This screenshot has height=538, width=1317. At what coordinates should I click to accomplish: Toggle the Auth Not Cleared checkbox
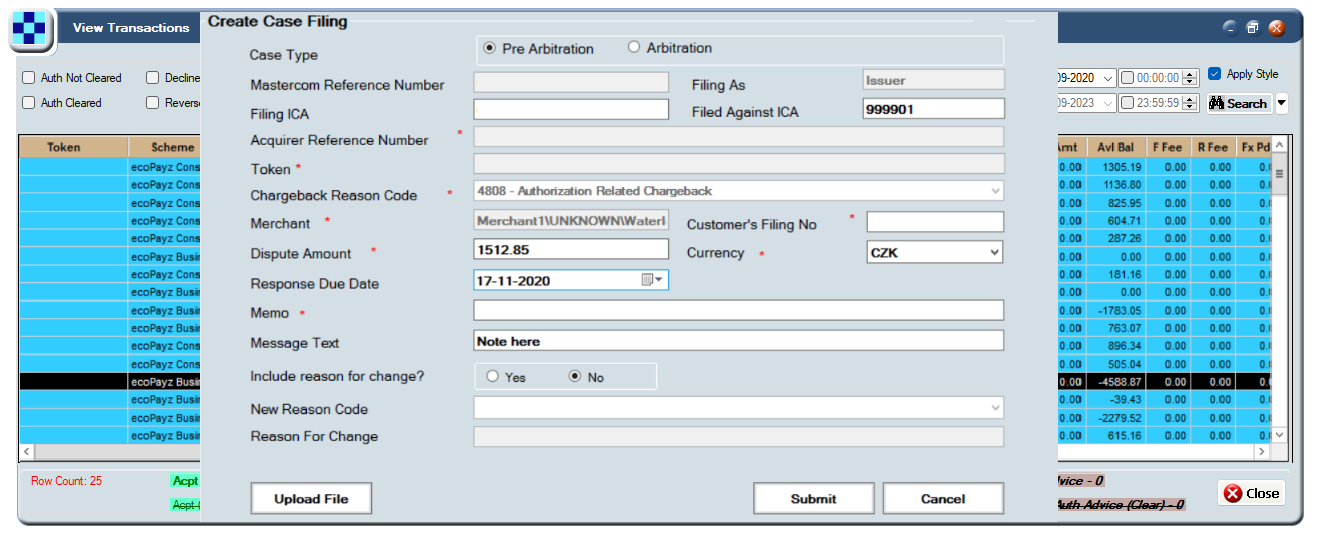click(x=28, y=78)
